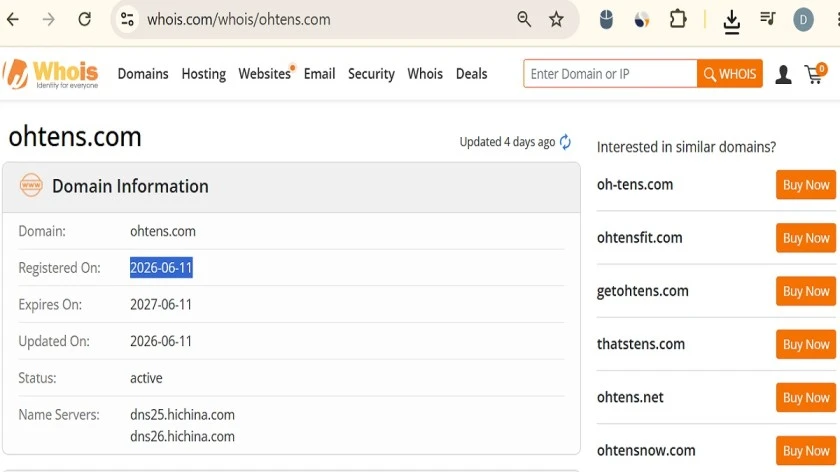Open the Domains menu
The width and height of the screenshot is (840, 472).
click(x=143, y=74)
